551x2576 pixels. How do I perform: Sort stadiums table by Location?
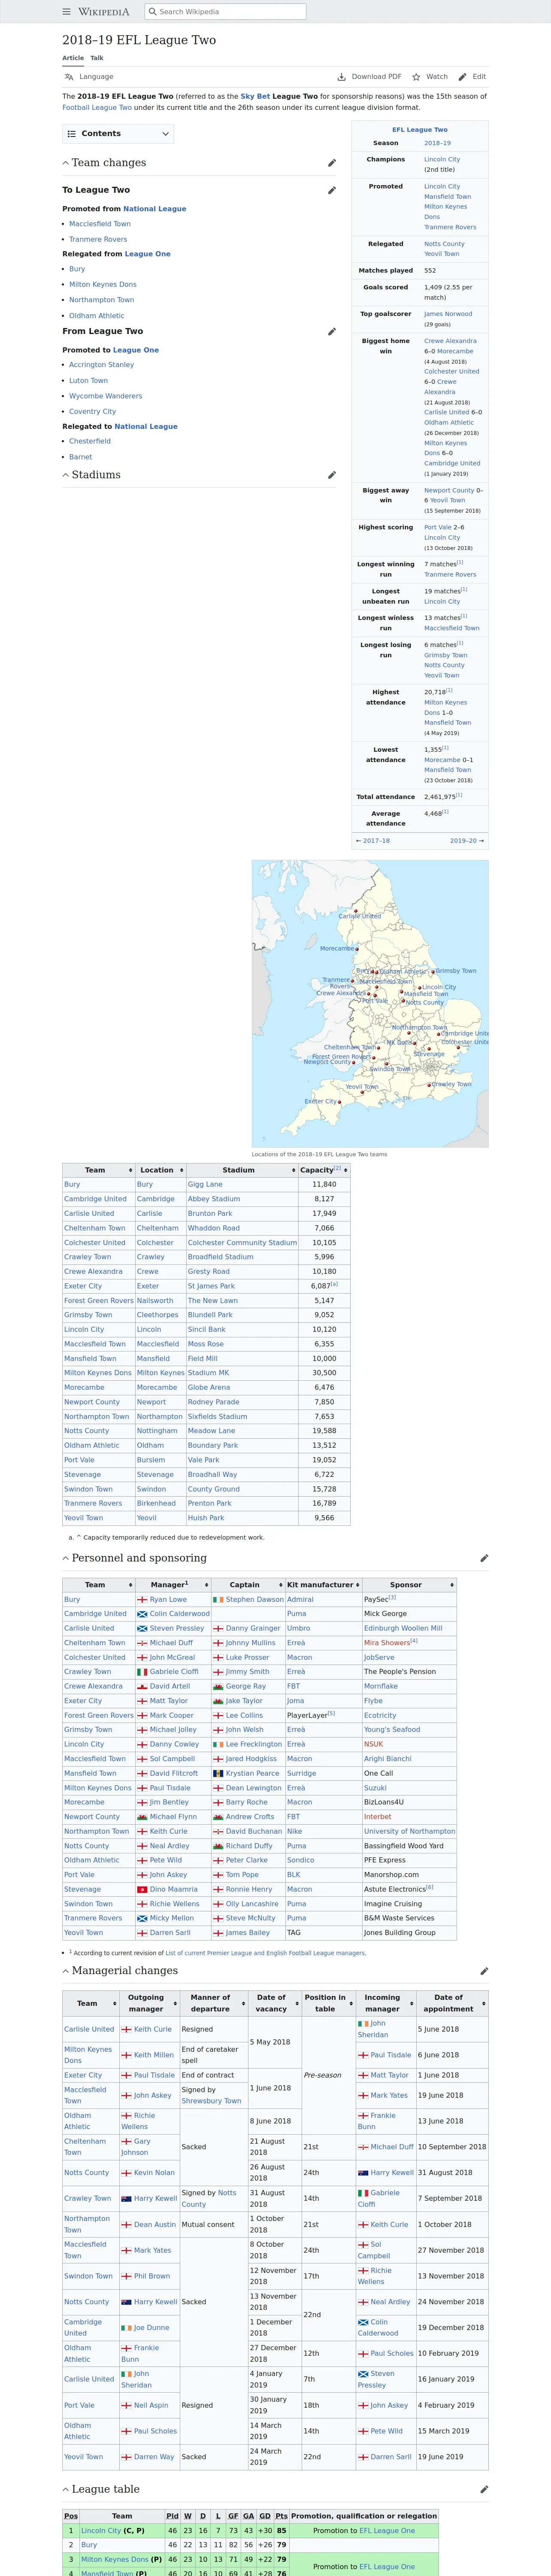pyautogui.click(x=160, y=1170)
